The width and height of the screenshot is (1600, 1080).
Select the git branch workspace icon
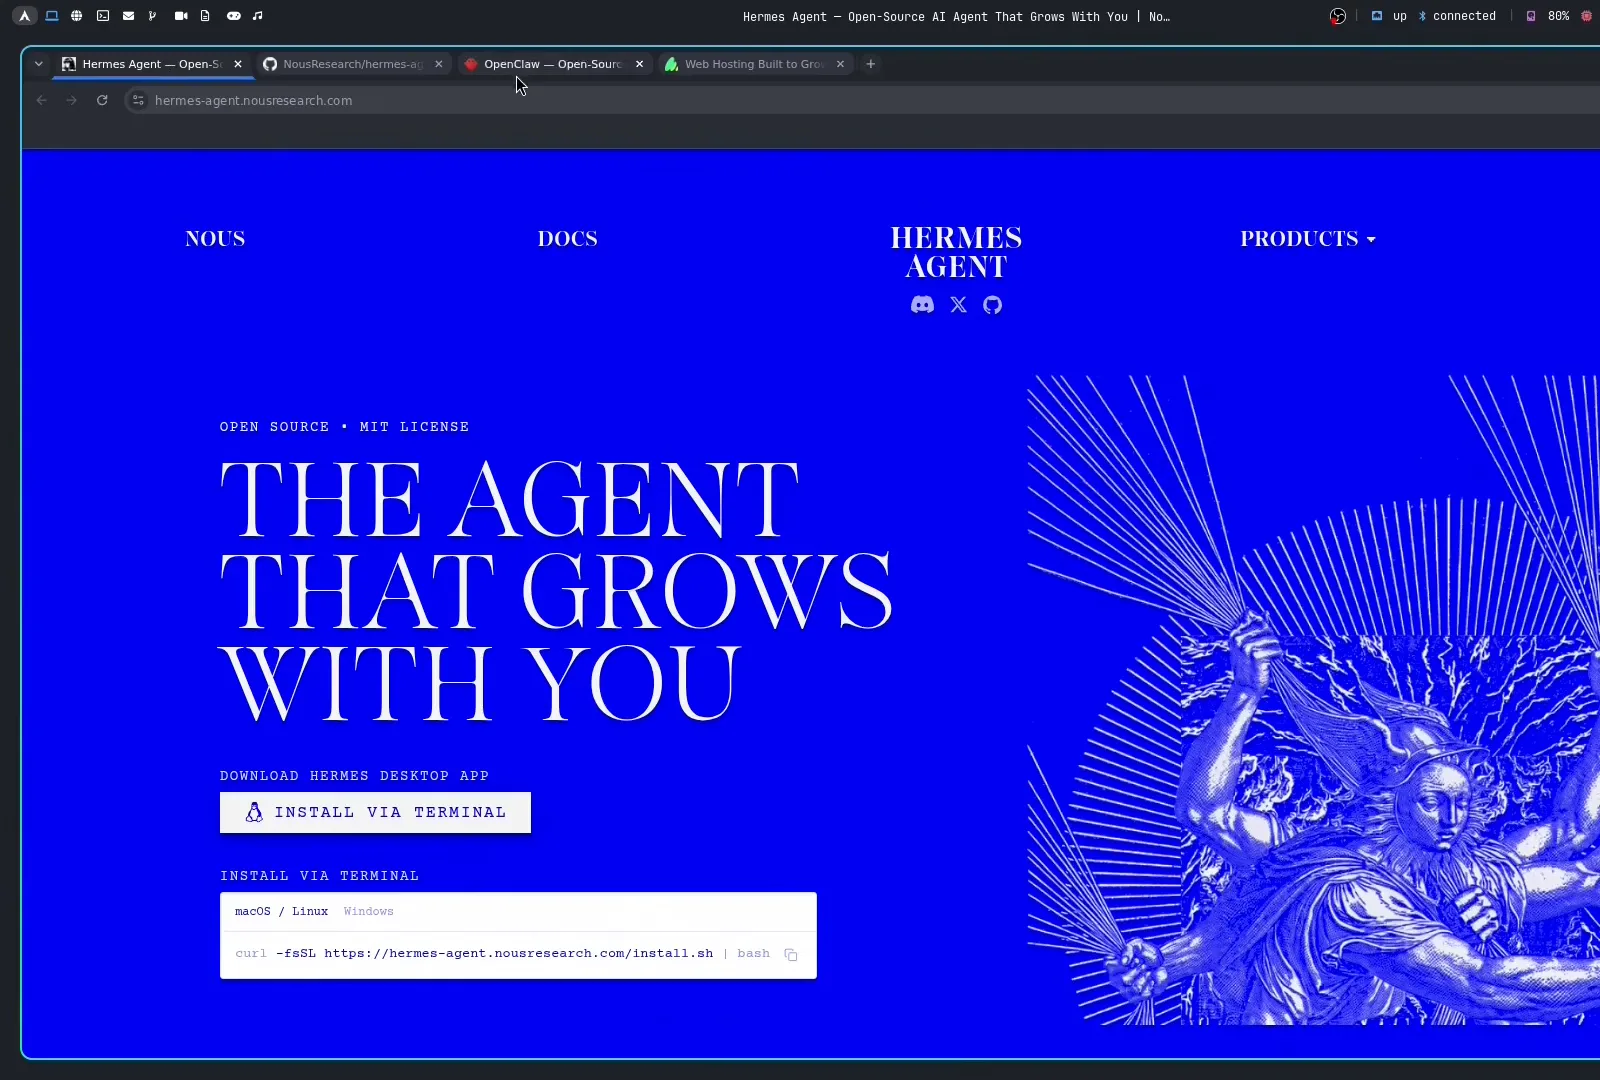click(152, 16)
